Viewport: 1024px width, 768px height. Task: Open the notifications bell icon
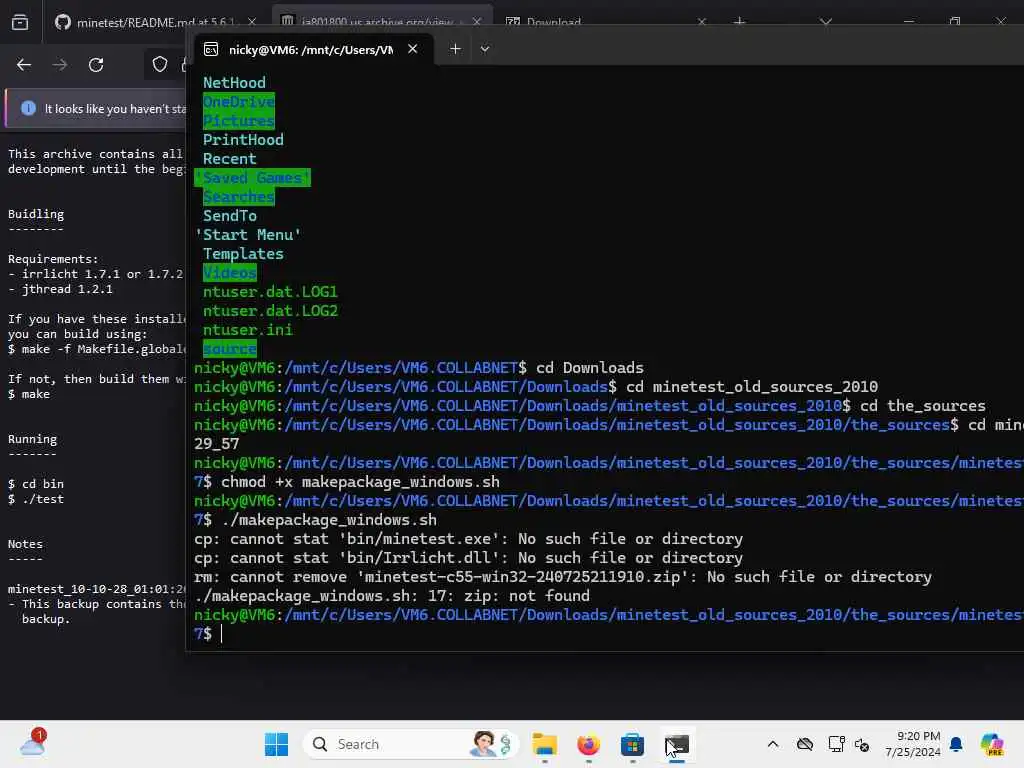[956, 744]
